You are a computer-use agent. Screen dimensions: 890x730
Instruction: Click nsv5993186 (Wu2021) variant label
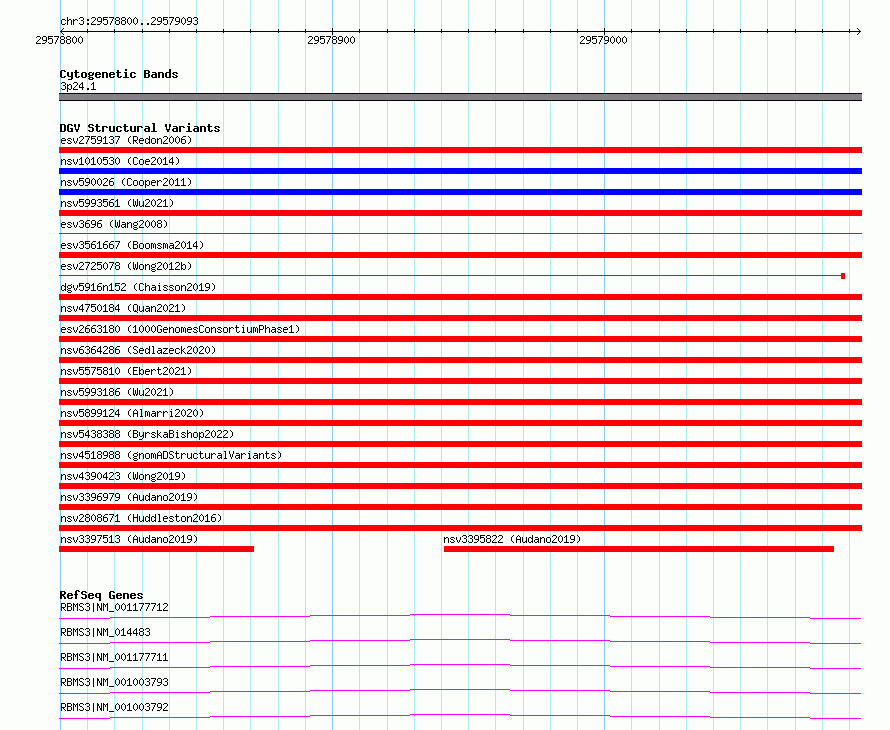coord(117,392)
